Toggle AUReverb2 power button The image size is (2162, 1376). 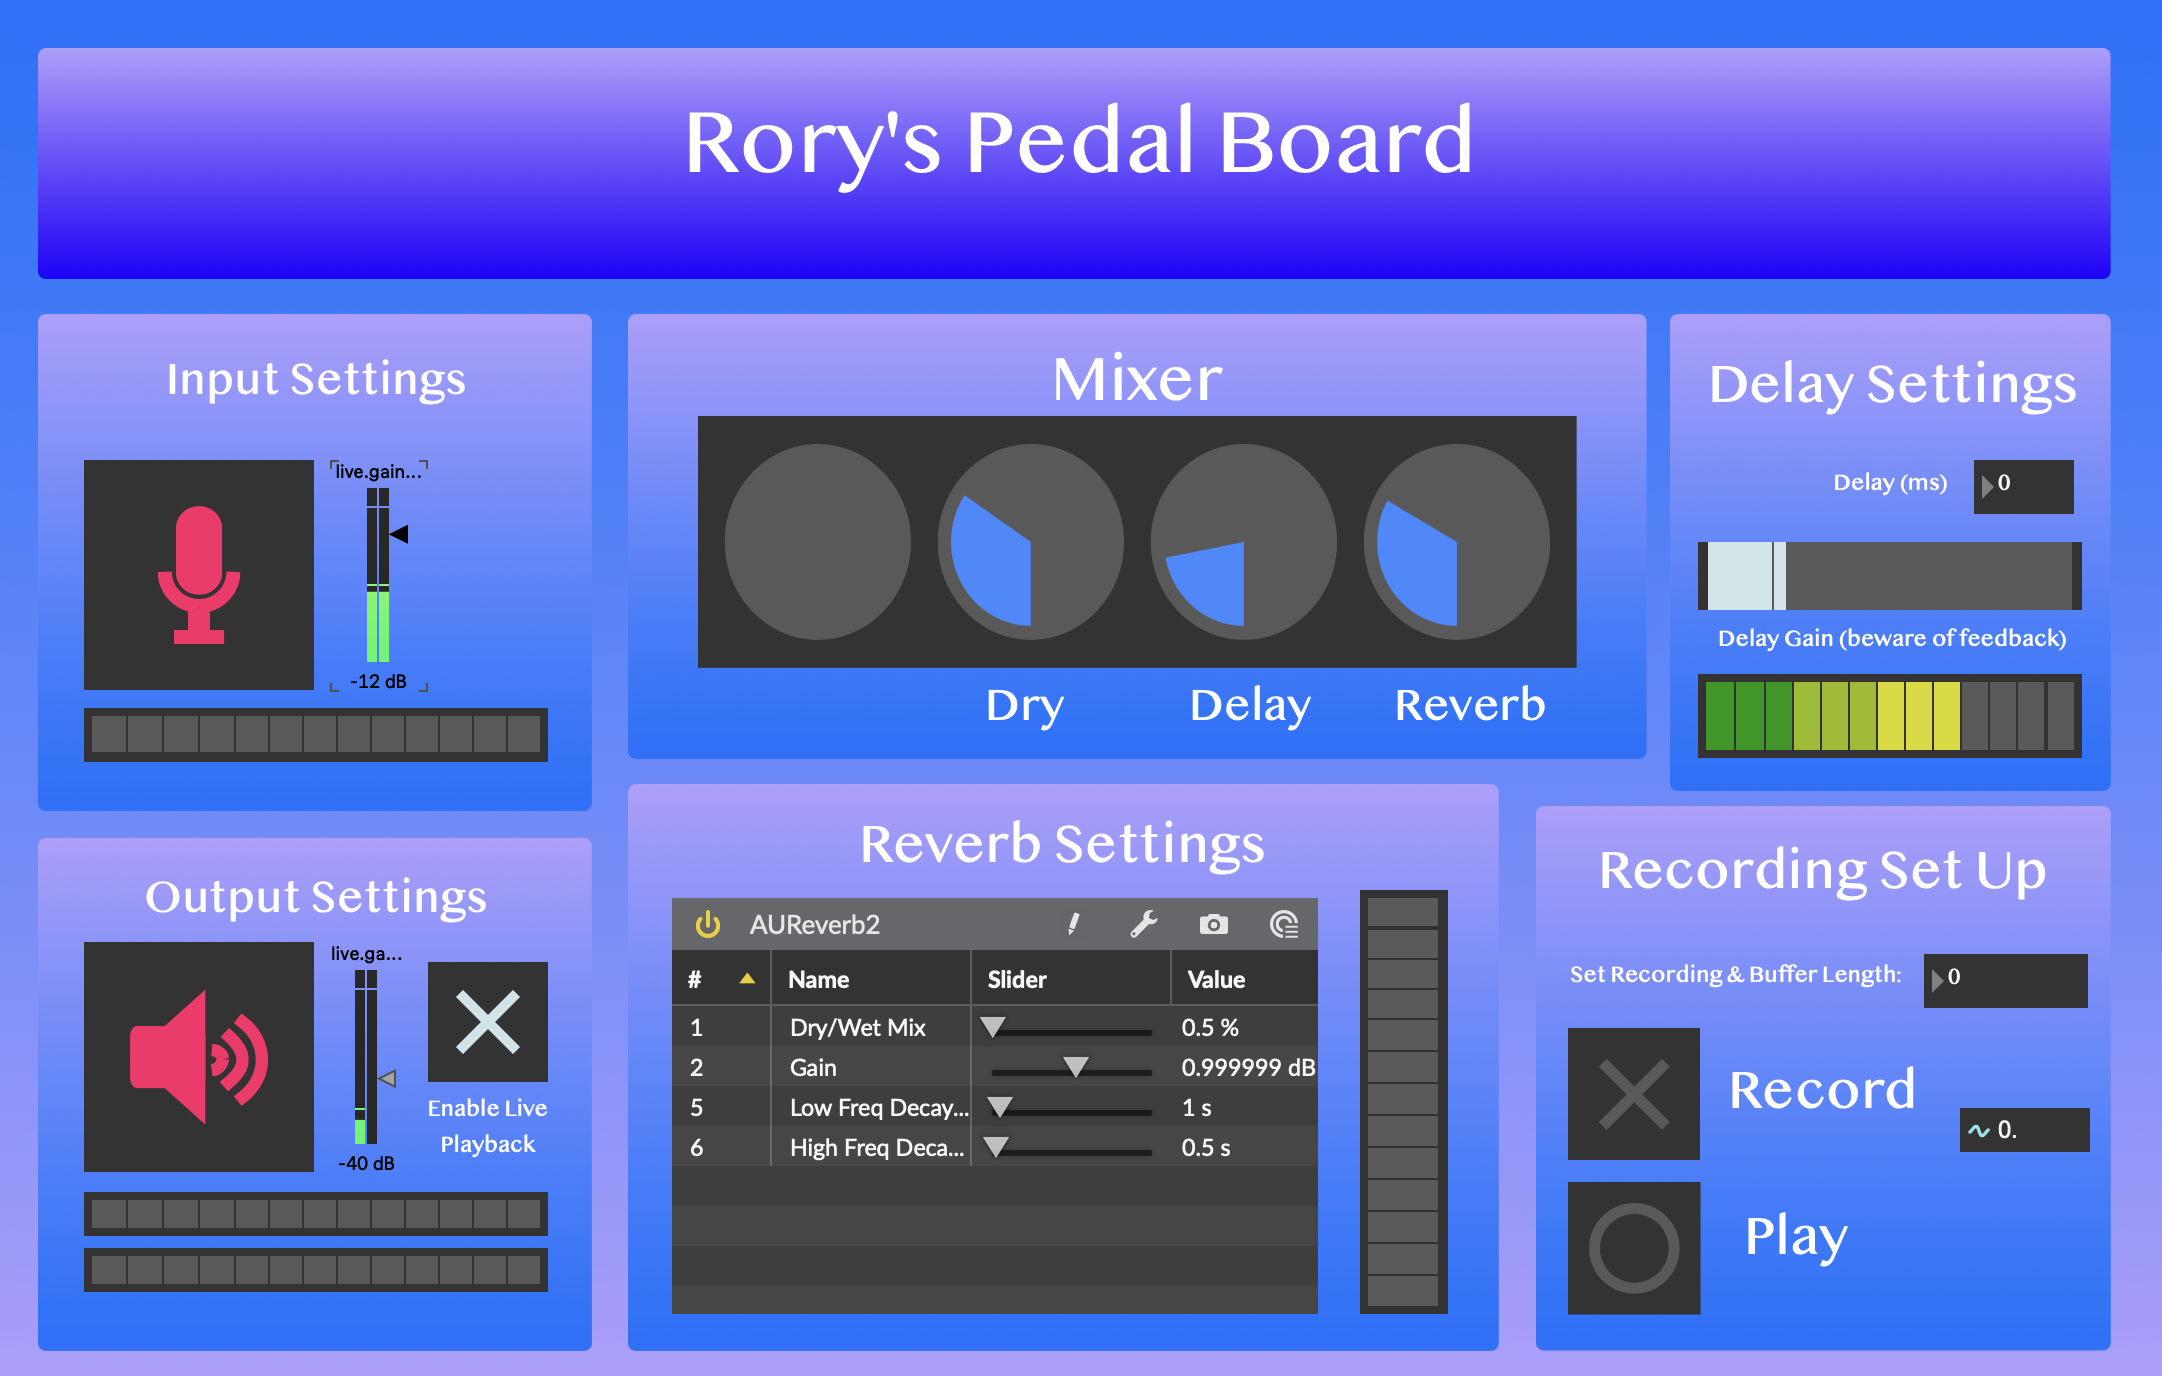(x=708, y=924)
